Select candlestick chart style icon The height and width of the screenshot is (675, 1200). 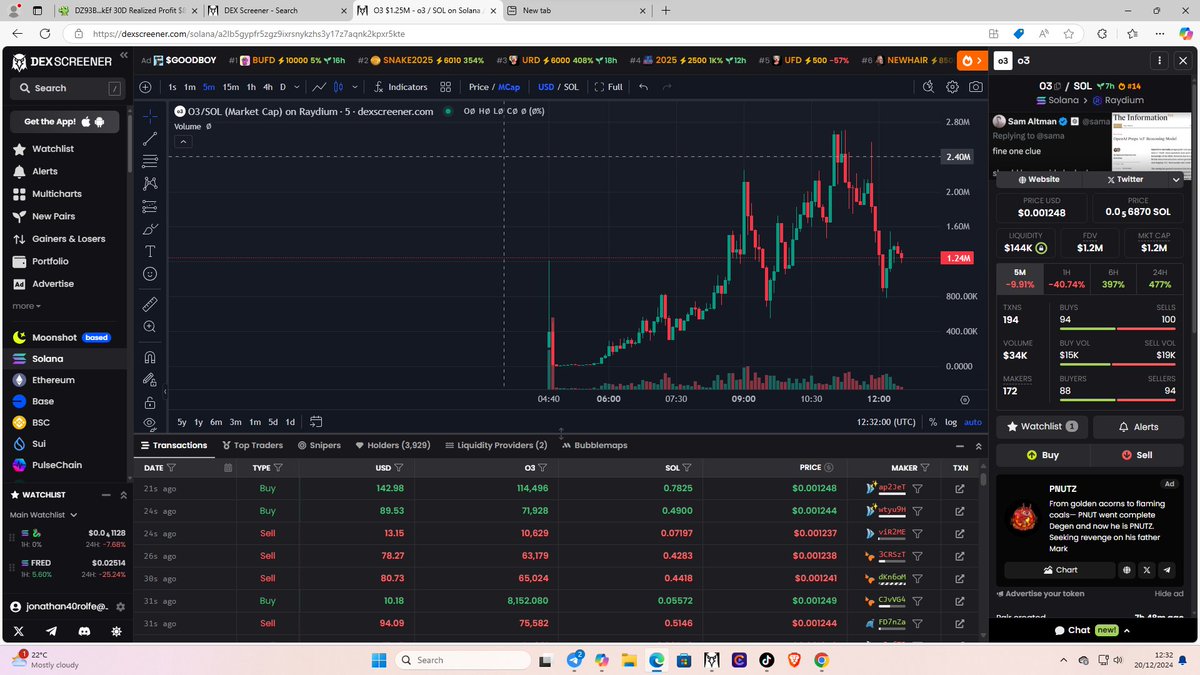[338, 87]
